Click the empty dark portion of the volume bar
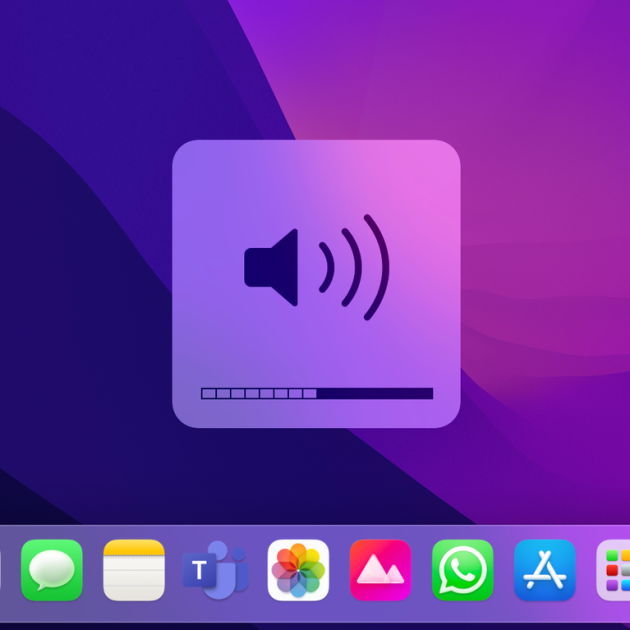This screenshot has width=630, height=630. tap(370, 394)
